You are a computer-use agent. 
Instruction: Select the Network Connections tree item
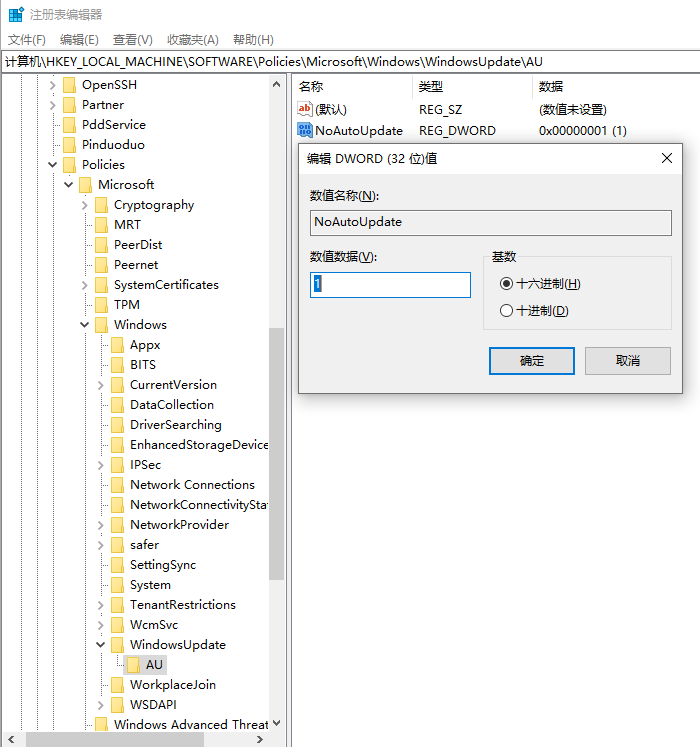(192, 485)
